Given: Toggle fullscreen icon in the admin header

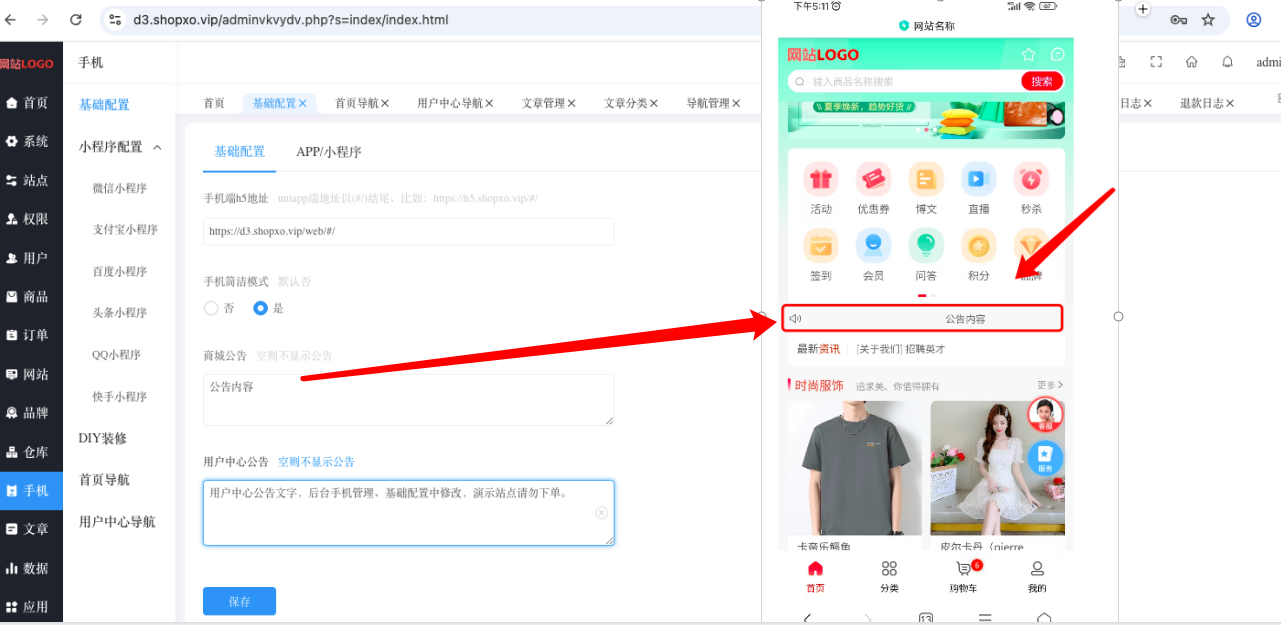Looking at the screenshot, I should 1156,62.
